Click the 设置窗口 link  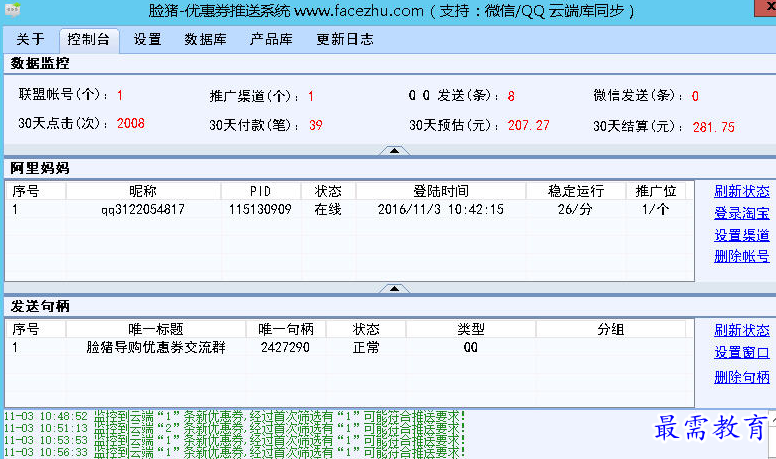click(x=741, y=353)
